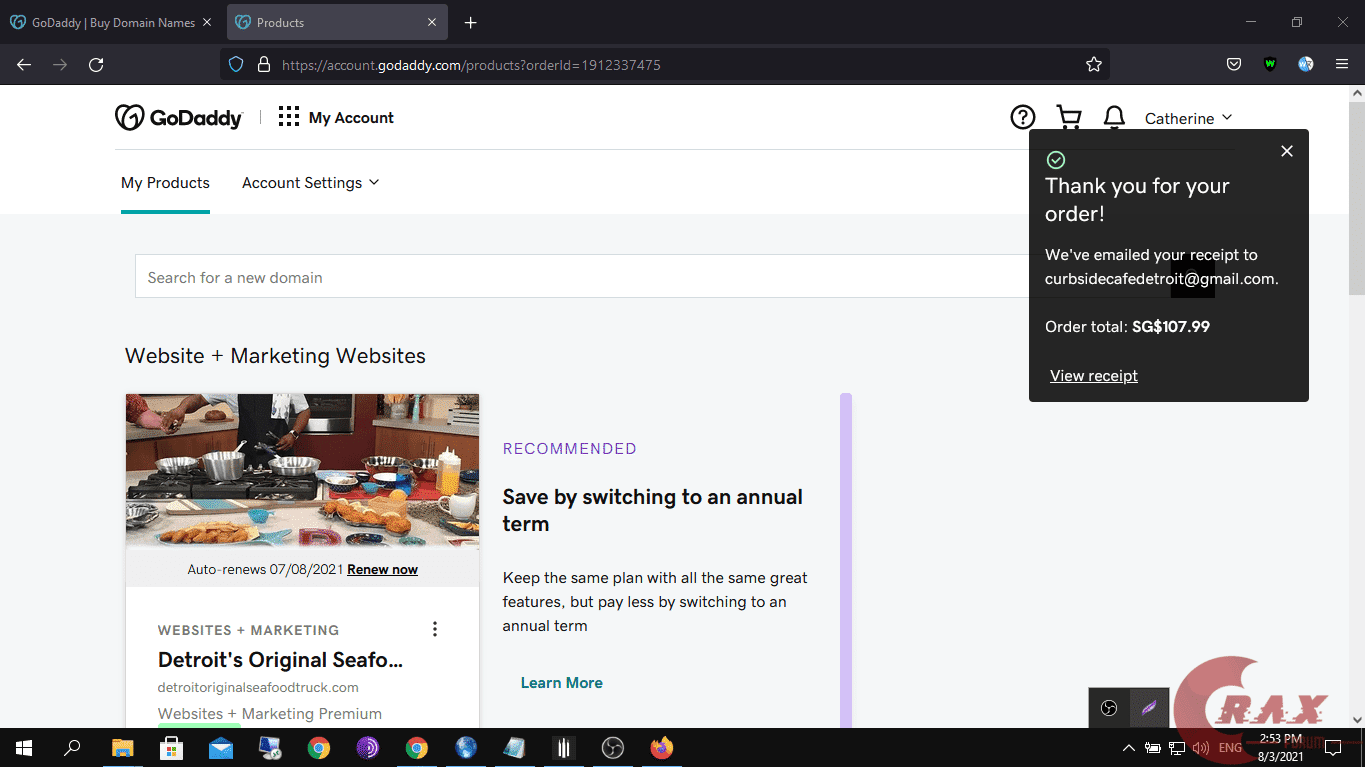Click the GoDaddy logo

(x=179, y=117)
